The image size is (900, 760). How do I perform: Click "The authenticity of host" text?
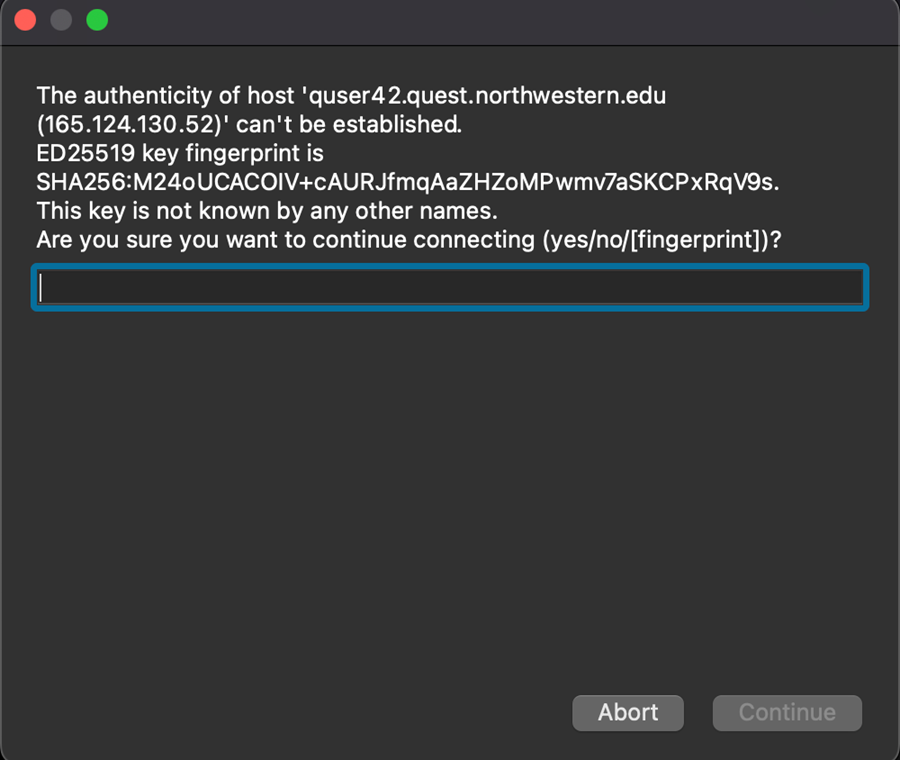click(x=165, y=97)
